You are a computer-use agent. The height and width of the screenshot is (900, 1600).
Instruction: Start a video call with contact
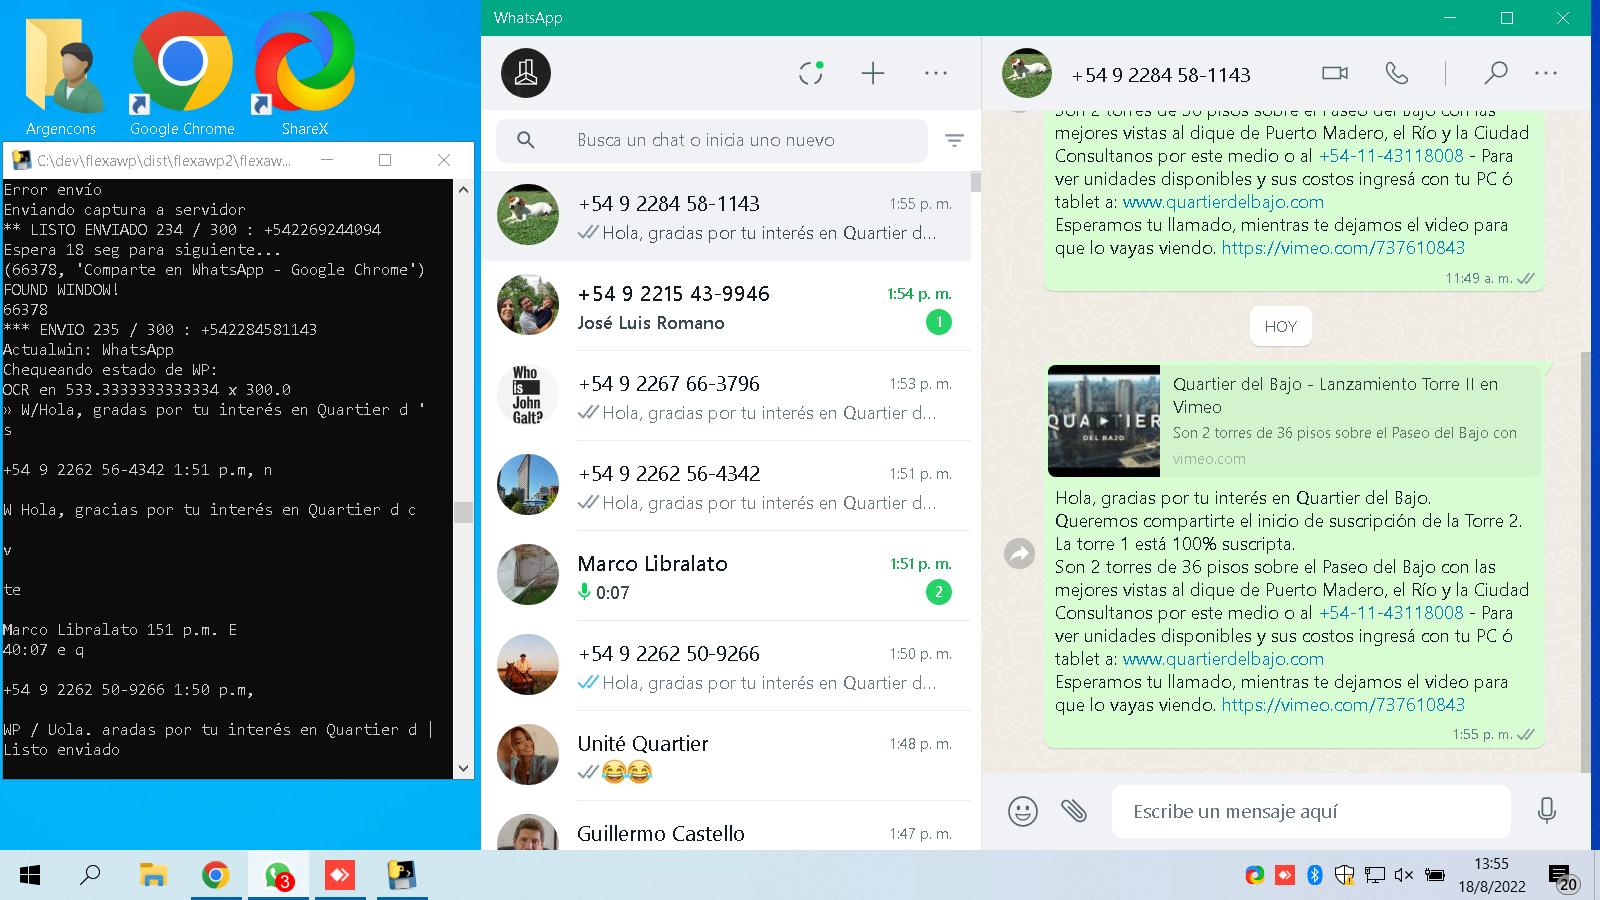point(1335,73)
